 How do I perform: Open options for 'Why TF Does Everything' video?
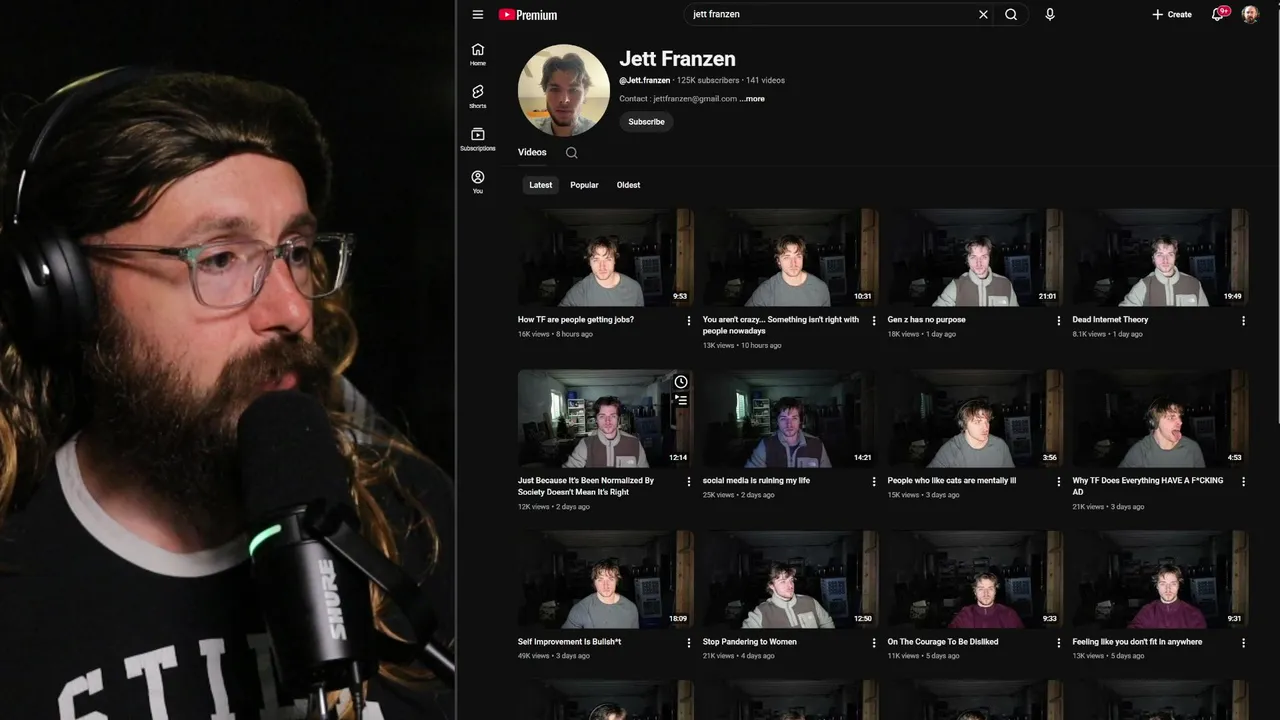[1243, 482]
